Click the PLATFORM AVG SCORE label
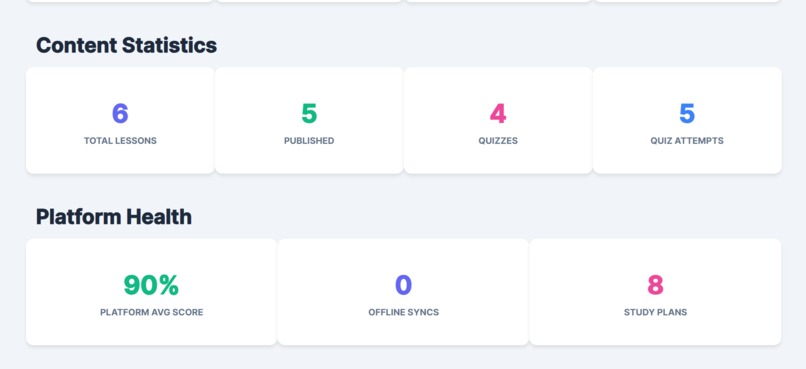This screenshot has width=806, height=369. (152, 312)
